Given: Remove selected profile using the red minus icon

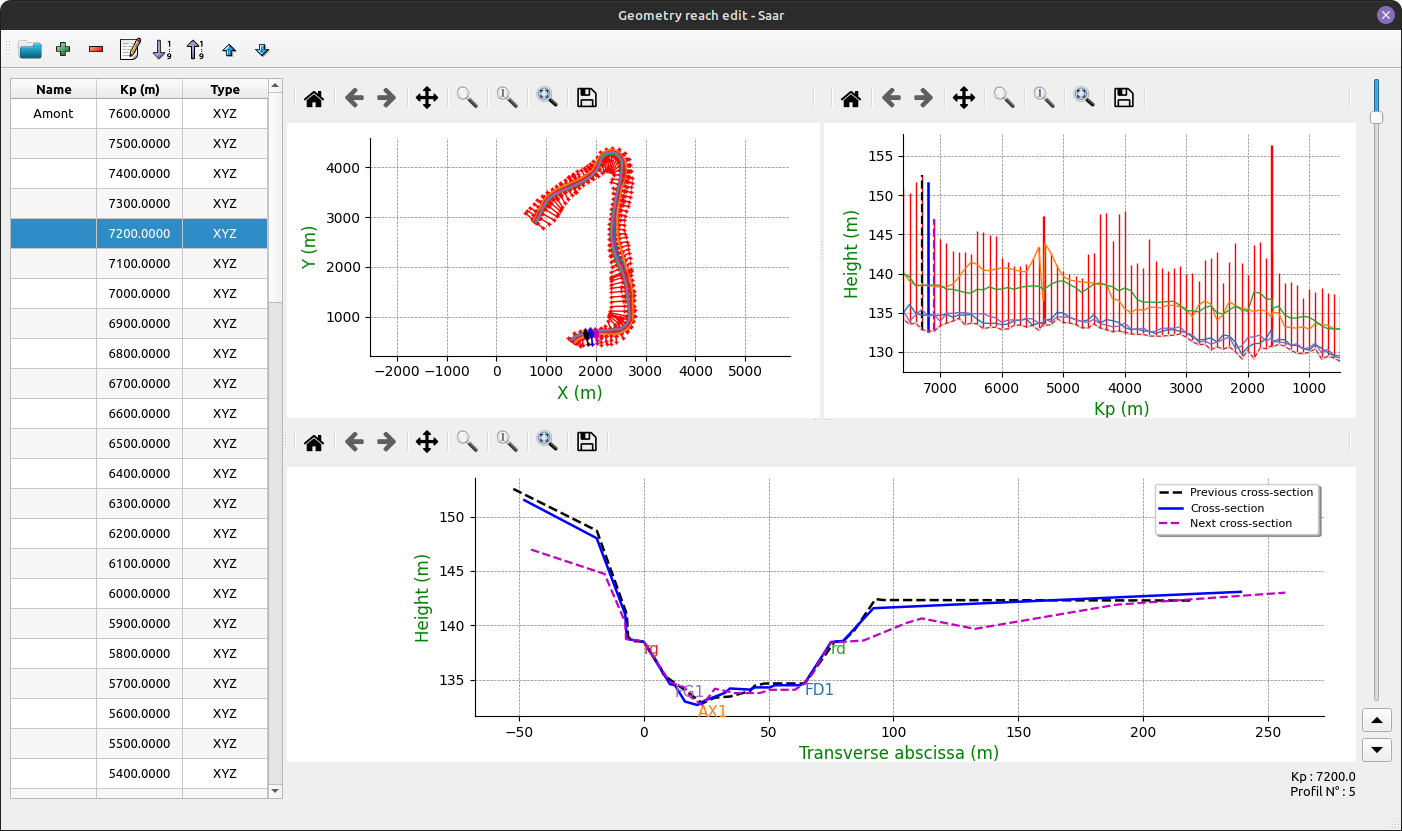Looking at the screenshot, I should point(95,49).
